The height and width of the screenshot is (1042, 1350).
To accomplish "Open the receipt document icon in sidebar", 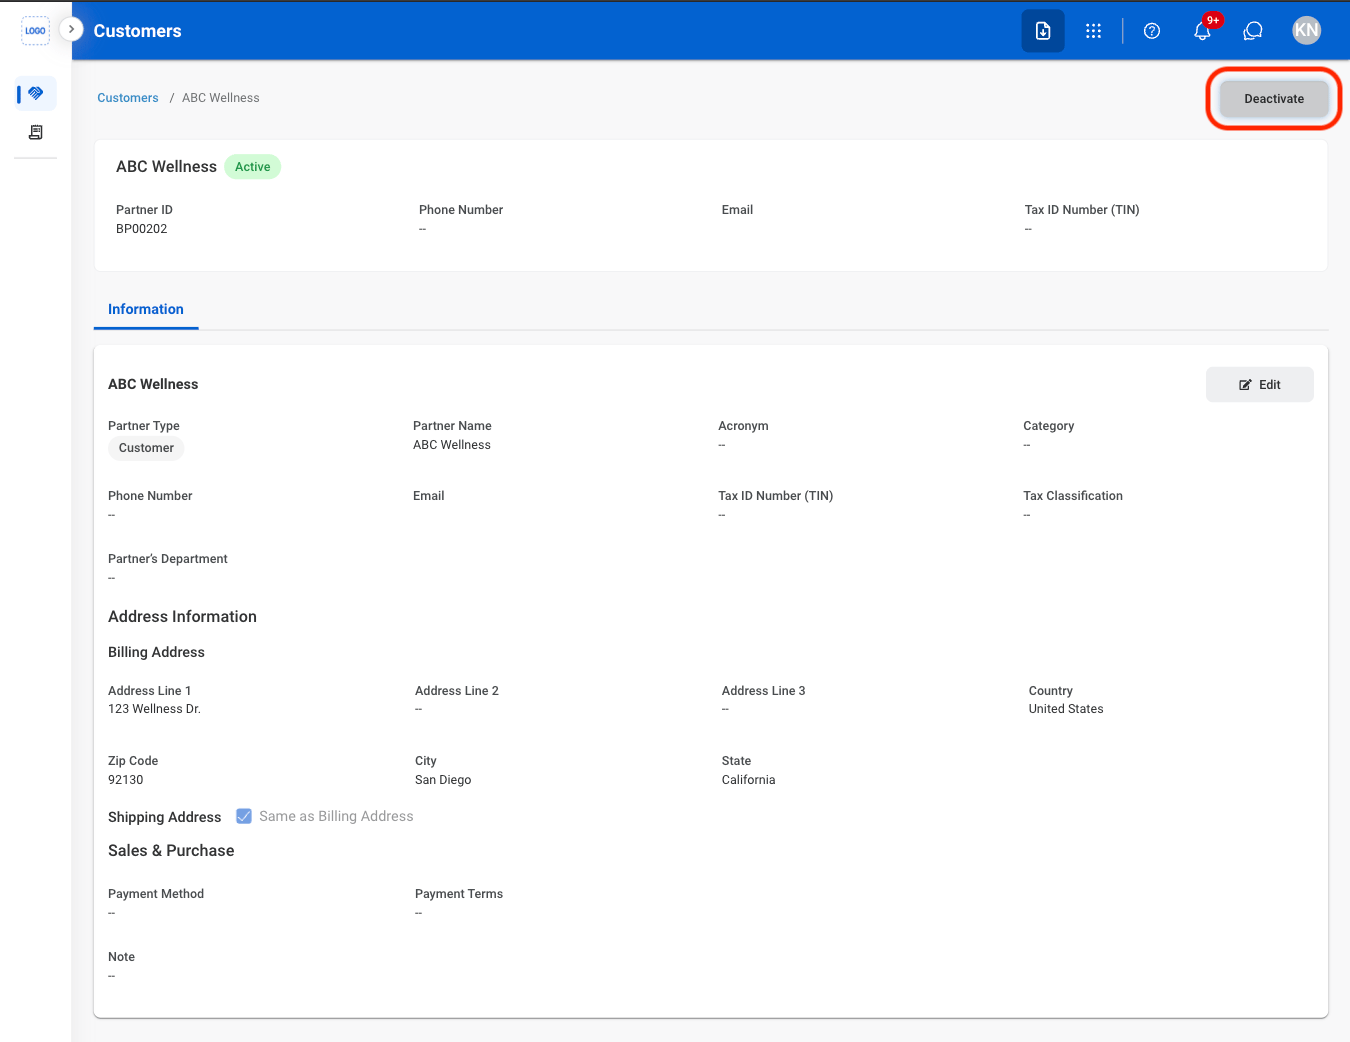I will coord(36,132).
